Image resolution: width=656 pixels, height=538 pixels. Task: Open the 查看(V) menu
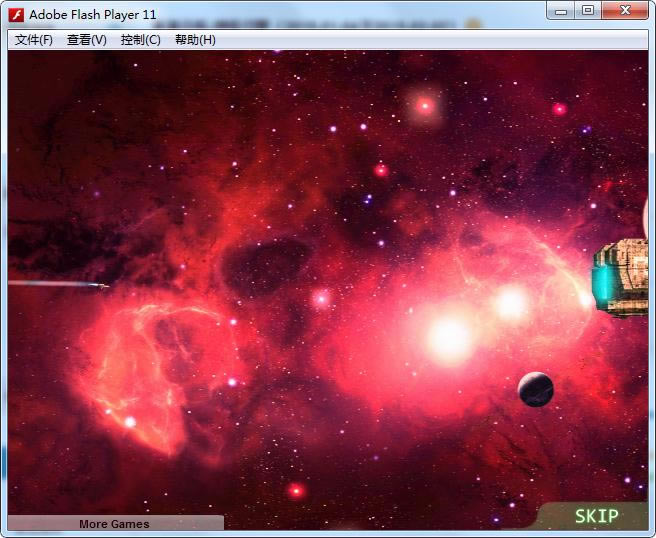(87, 40)
